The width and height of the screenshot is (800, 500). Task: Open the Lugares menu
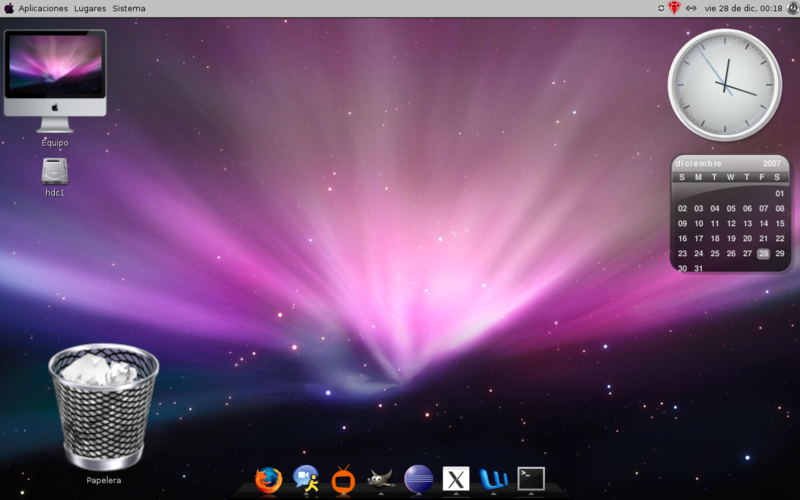(90, 8)
